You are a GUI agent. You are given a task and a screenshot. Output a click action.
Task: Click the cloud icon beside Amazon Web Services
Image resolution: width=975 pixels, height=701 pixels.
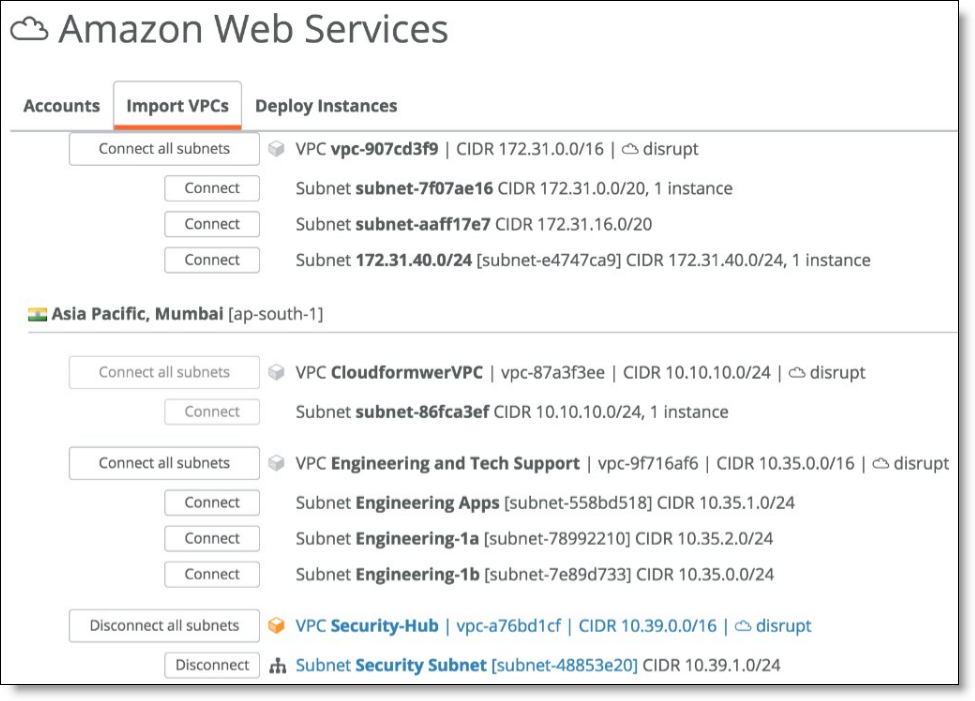[29, 29]
